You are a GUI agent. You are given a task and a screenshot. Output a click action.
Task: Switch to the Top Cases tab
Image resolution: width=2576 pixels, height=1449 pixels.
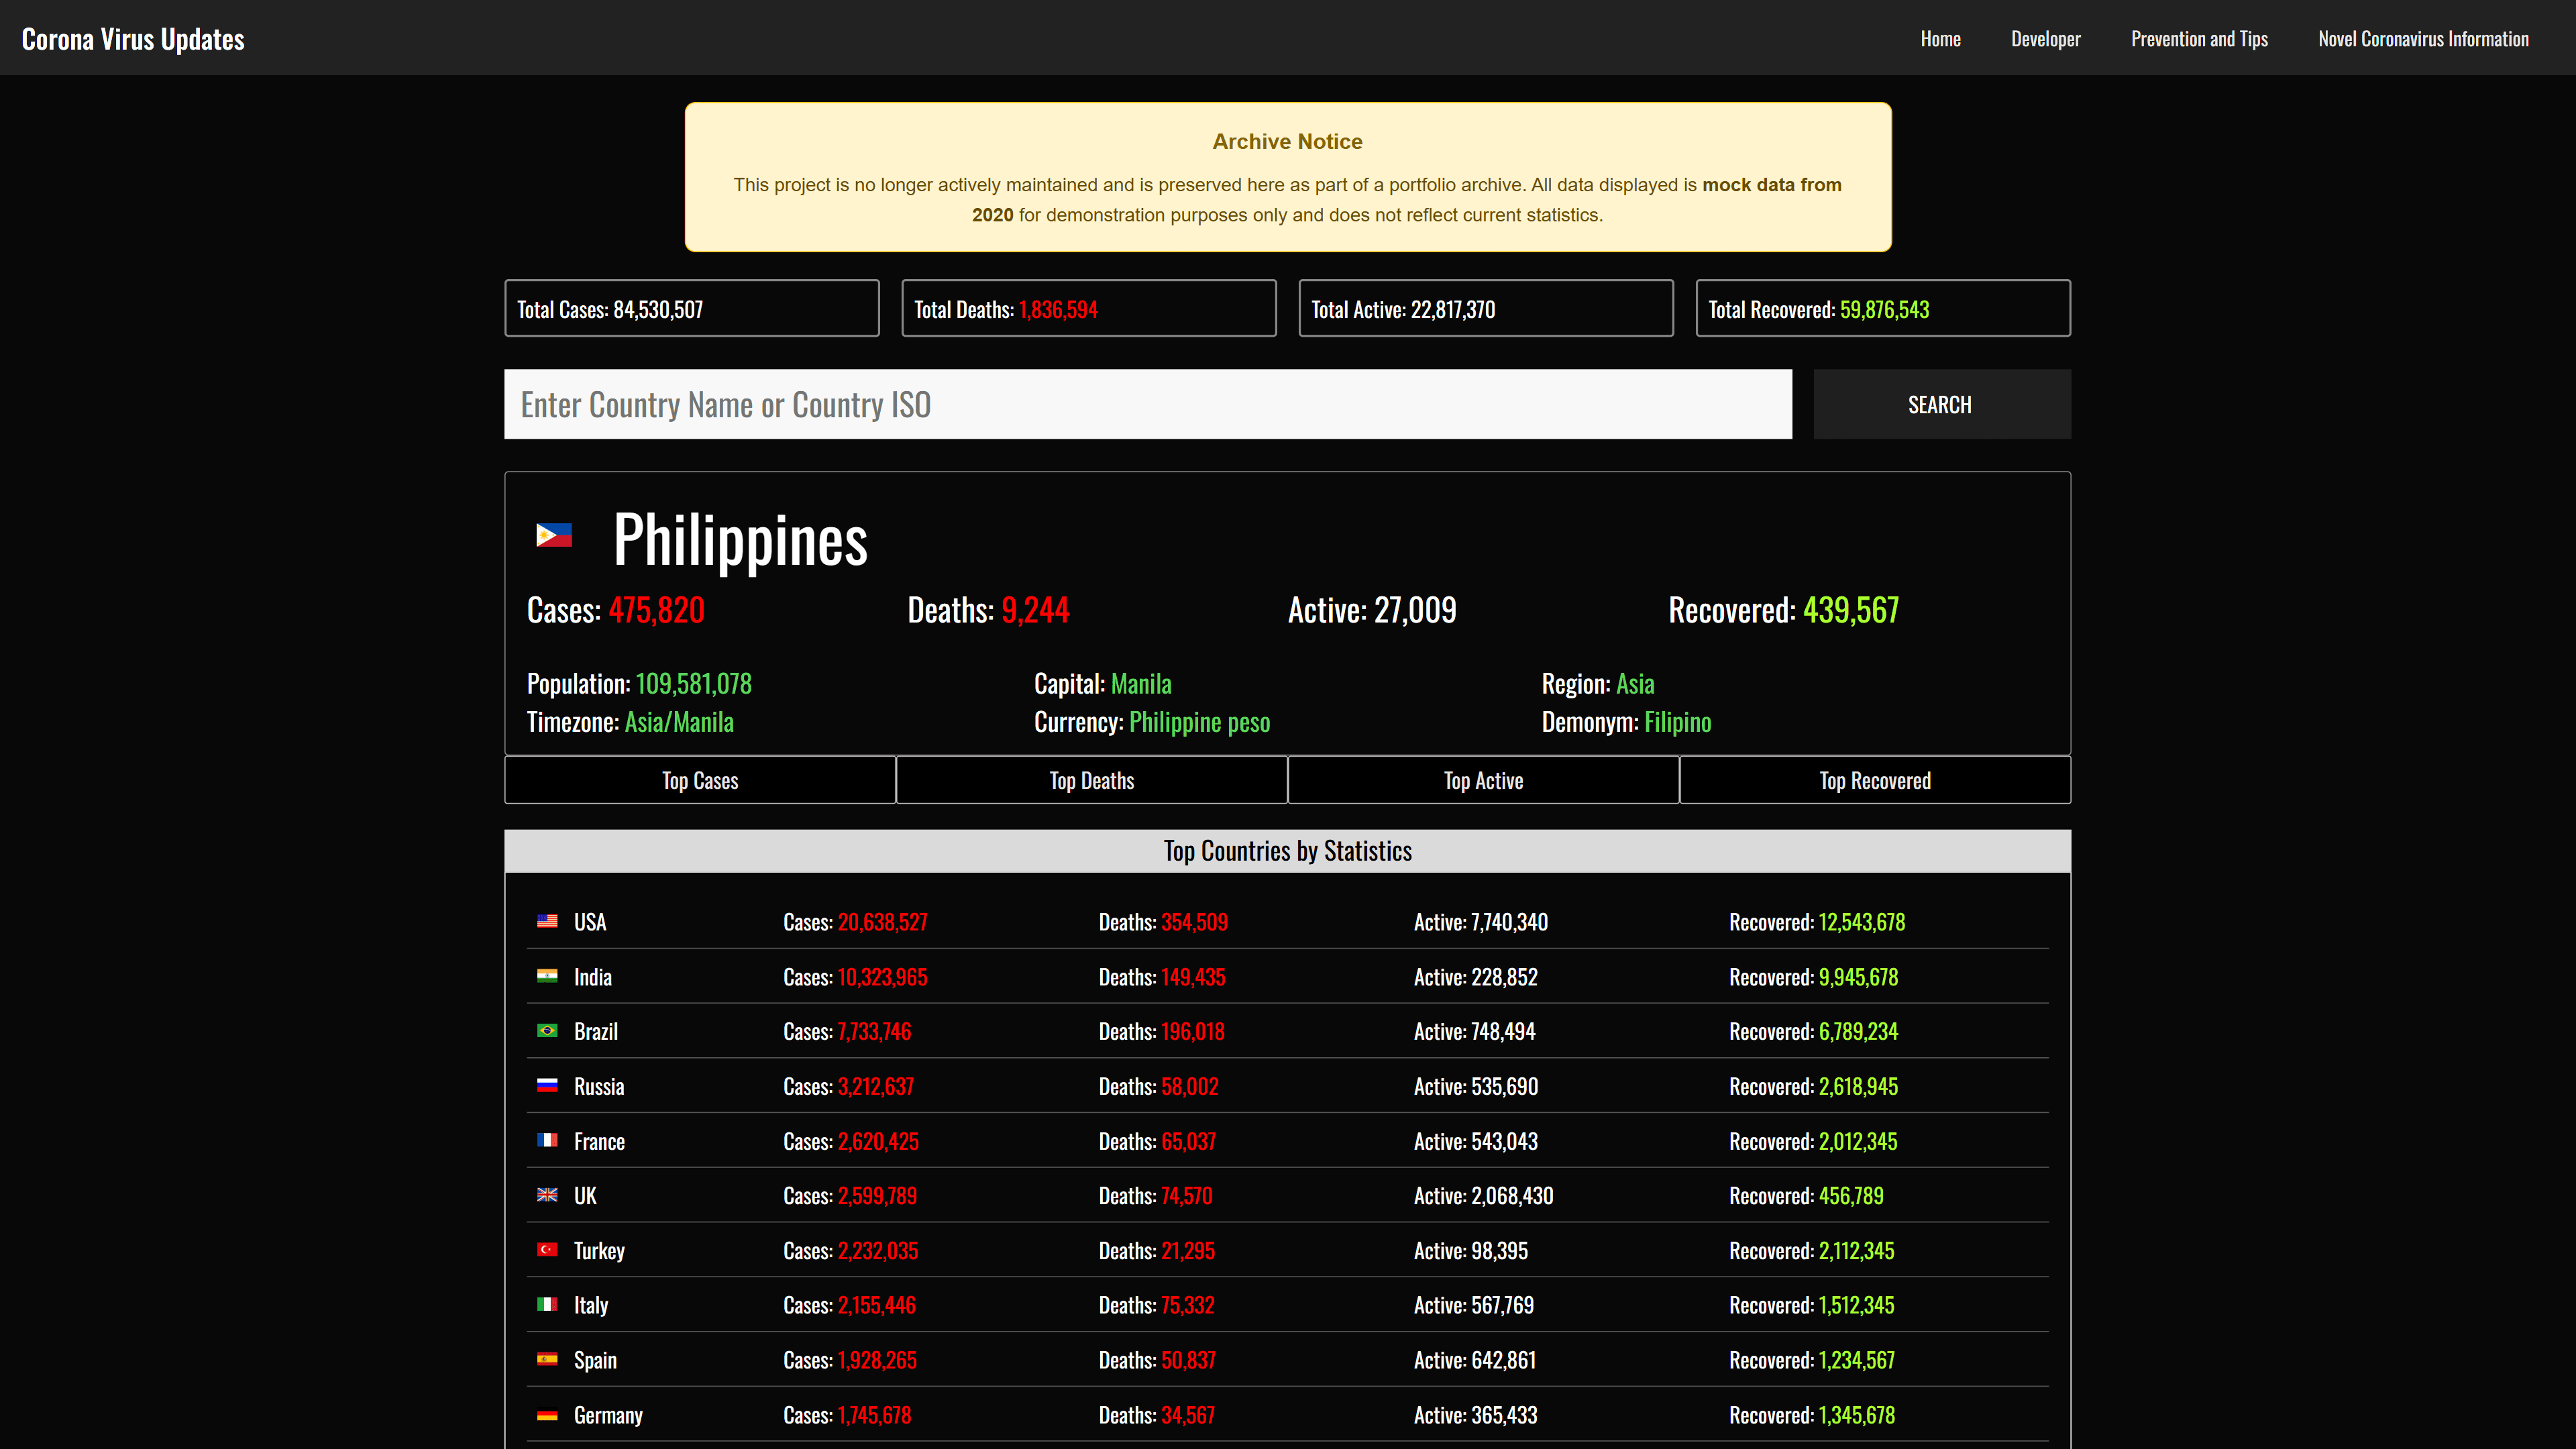tap(700, 780)
